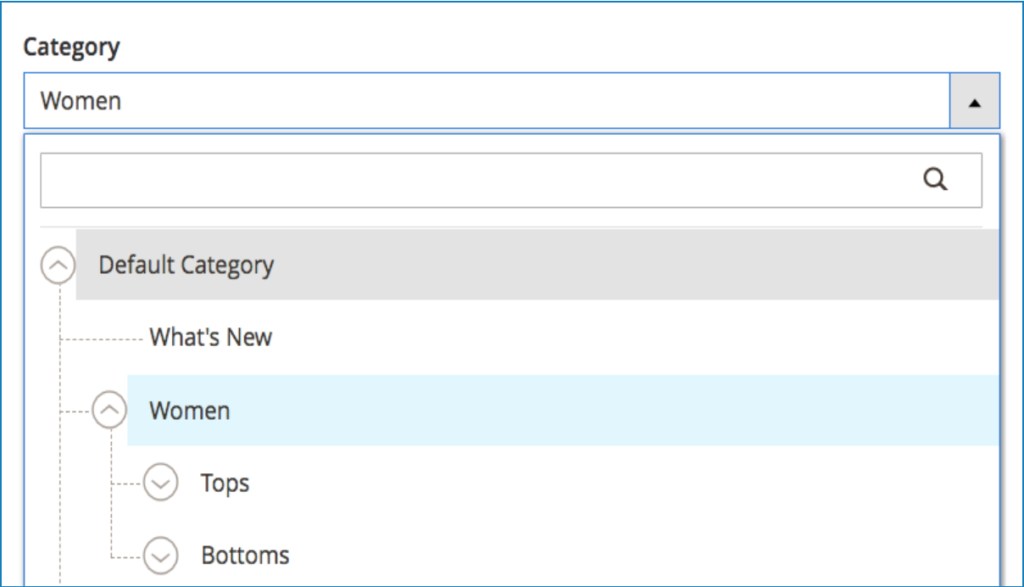Image resolution: width=1024 pixels, height=587 pixels.
Task: Select Bottoms under the Women category
Action: pos(244,555)
